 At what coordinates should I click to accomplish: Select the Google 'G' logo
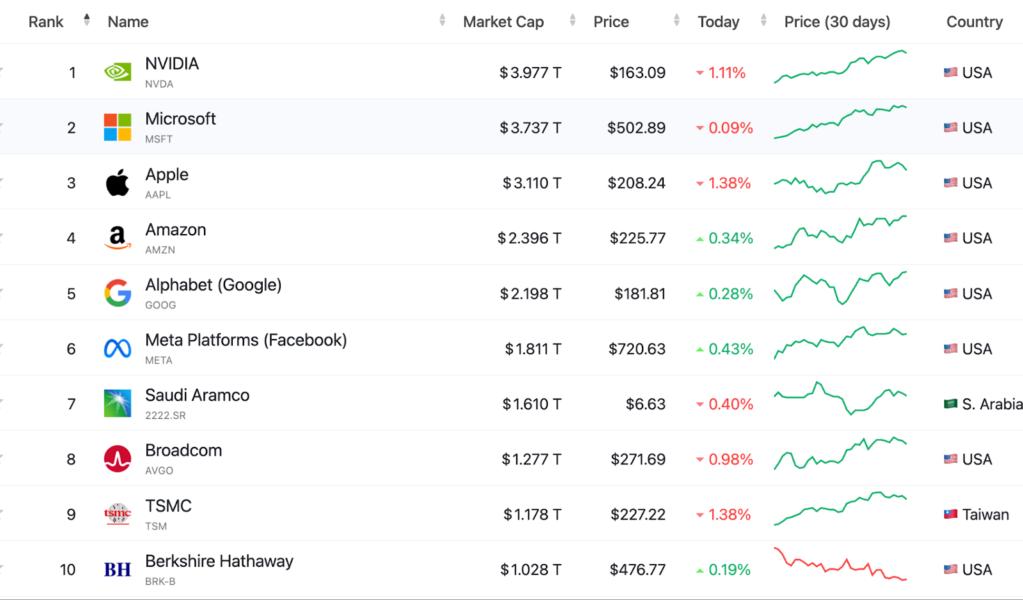coord(117,291)
